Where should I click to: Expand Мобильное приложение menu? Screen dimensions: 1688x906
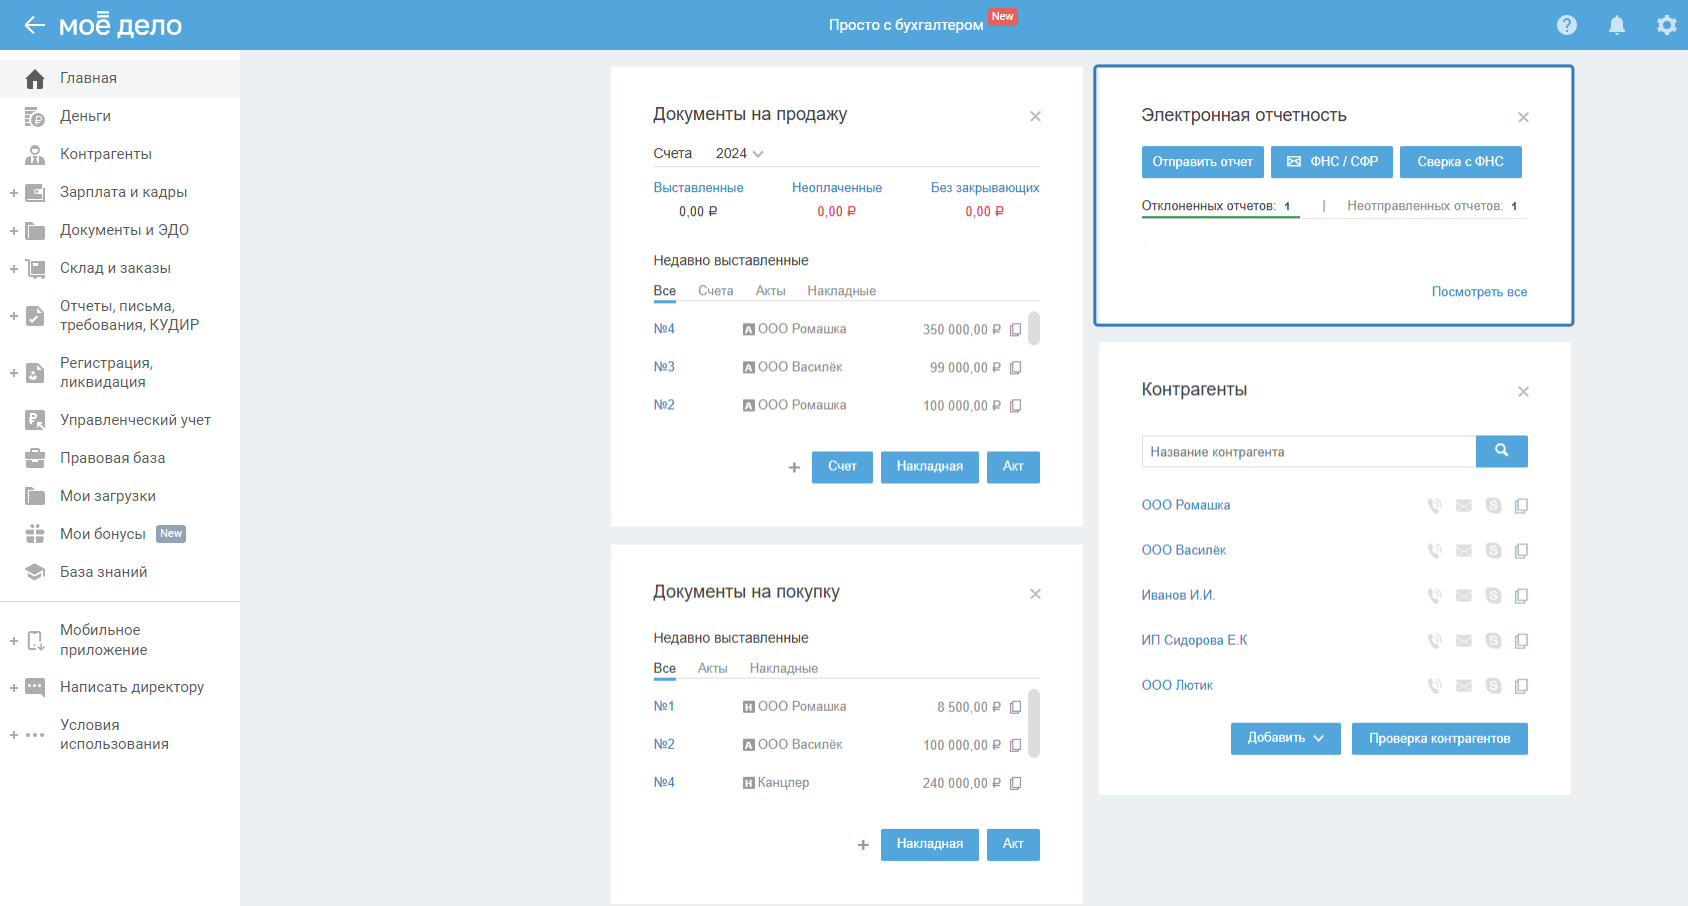(x=14, y=641)
